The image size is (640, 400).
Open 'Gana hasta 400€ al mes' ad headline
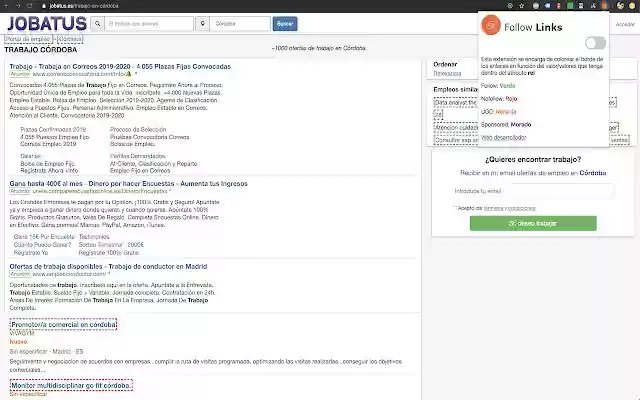tap(128, 184)
